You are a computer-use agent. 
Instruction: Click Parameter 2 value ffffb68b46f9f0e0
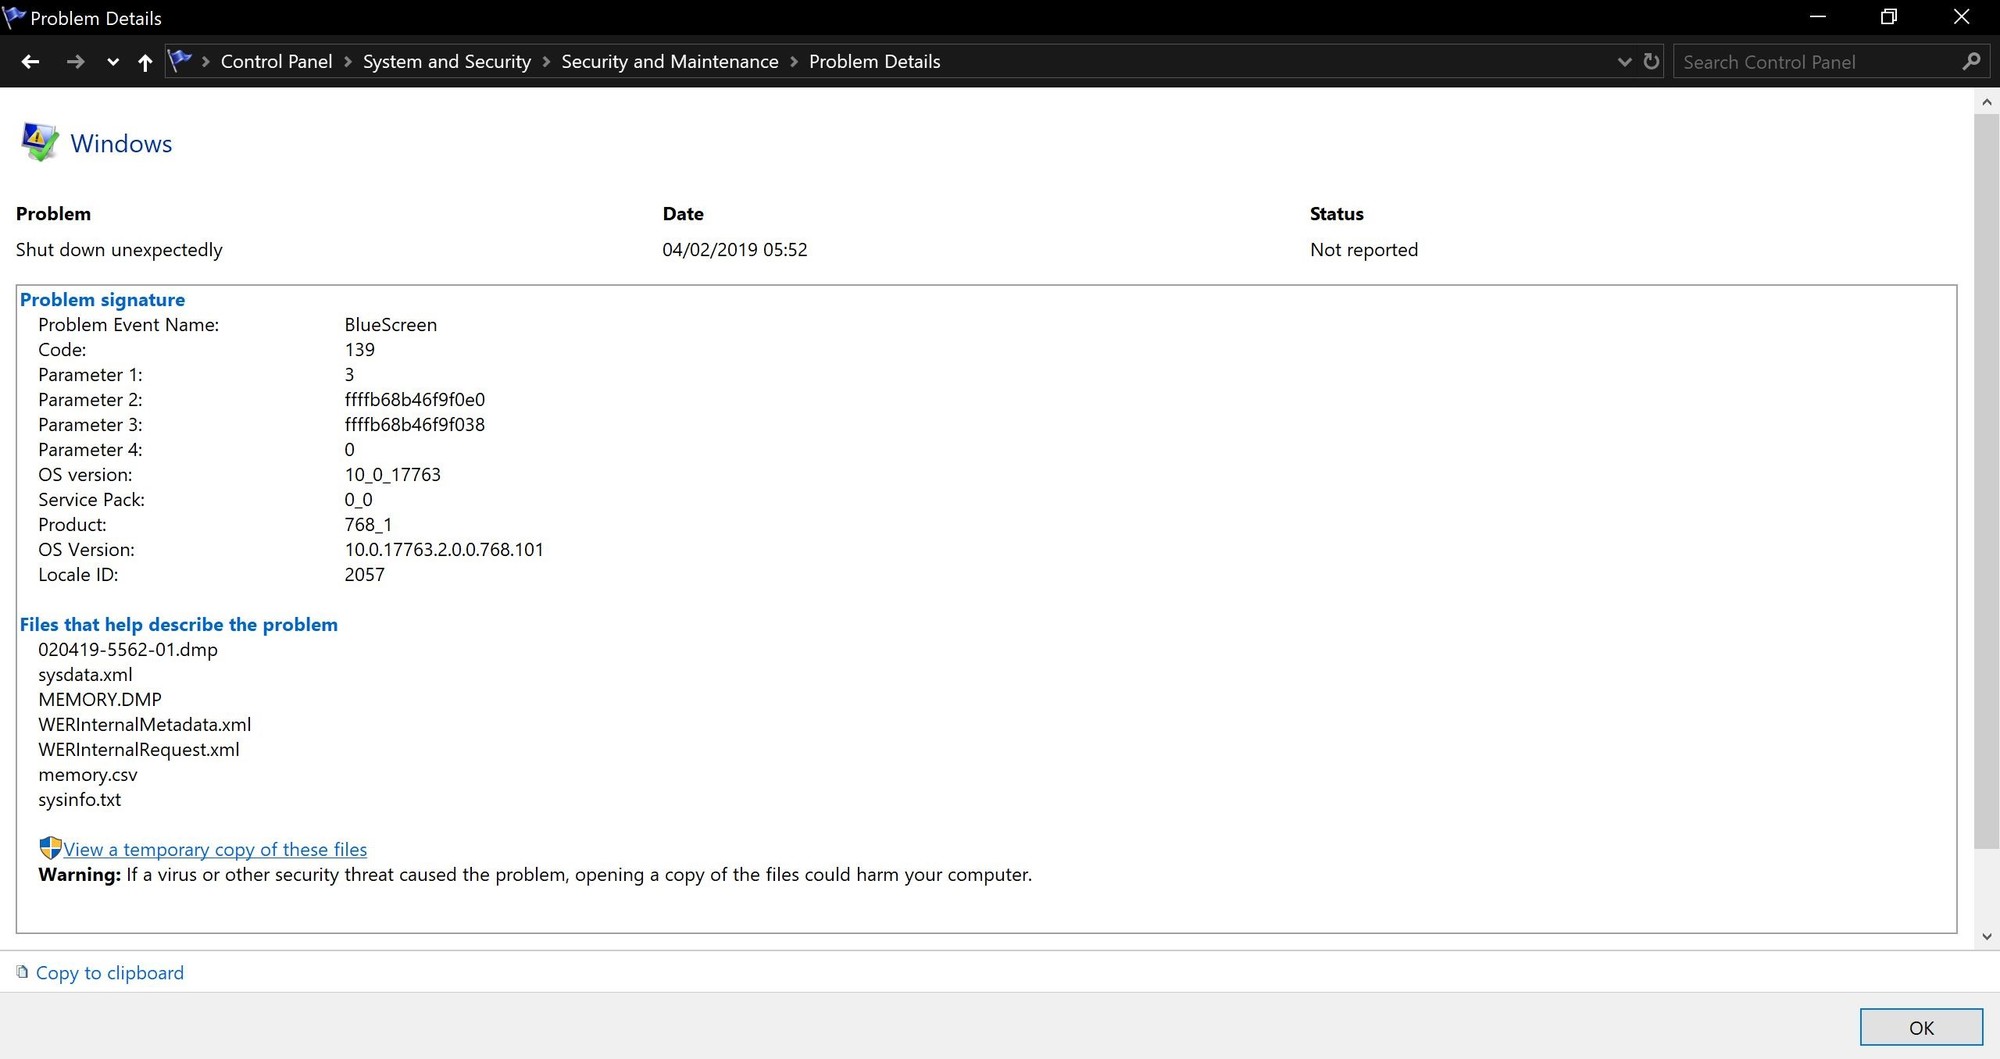point(415,400)
